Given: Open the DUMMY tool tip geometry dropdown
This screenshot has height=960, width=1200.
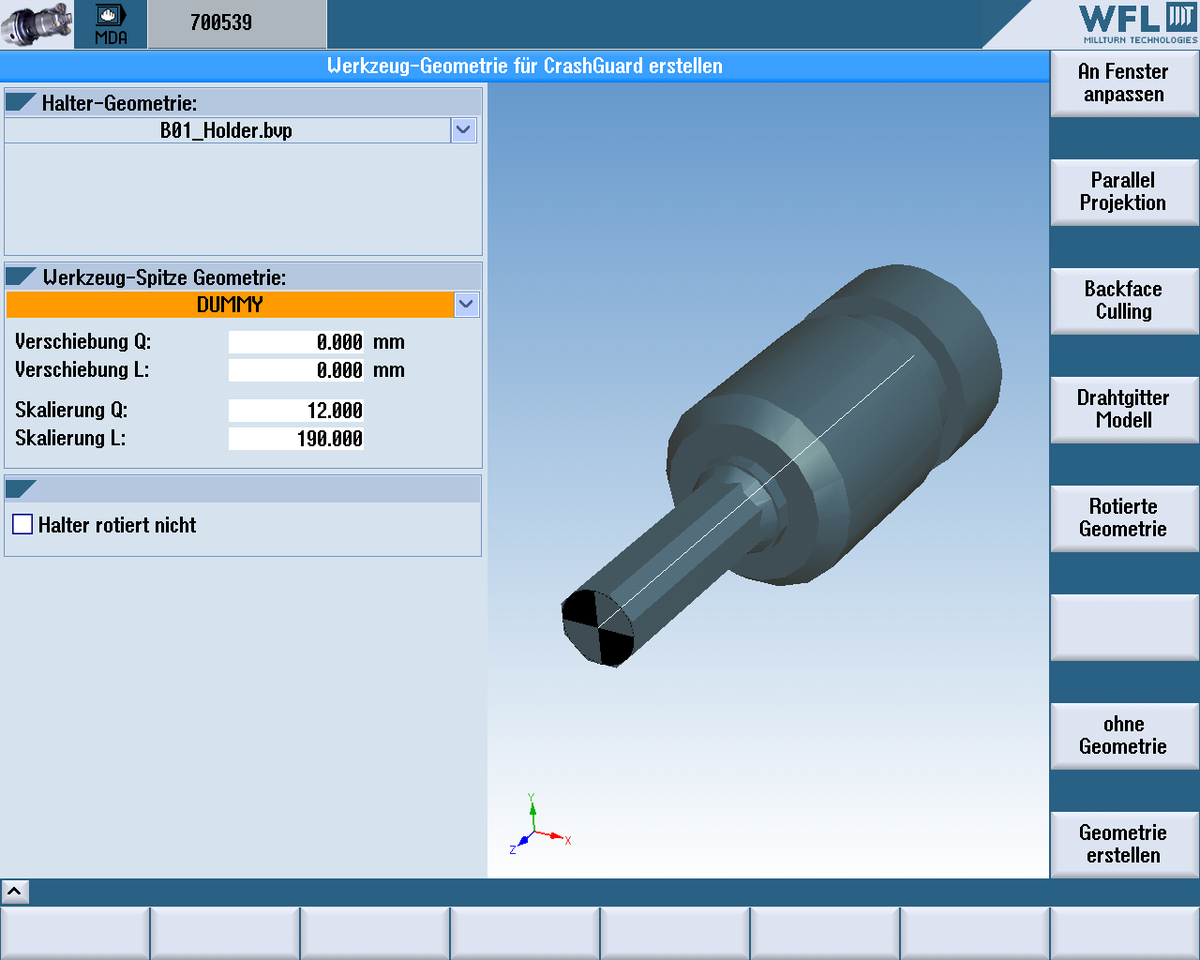Looking at the screenshot, I should (x=465, y=305).
